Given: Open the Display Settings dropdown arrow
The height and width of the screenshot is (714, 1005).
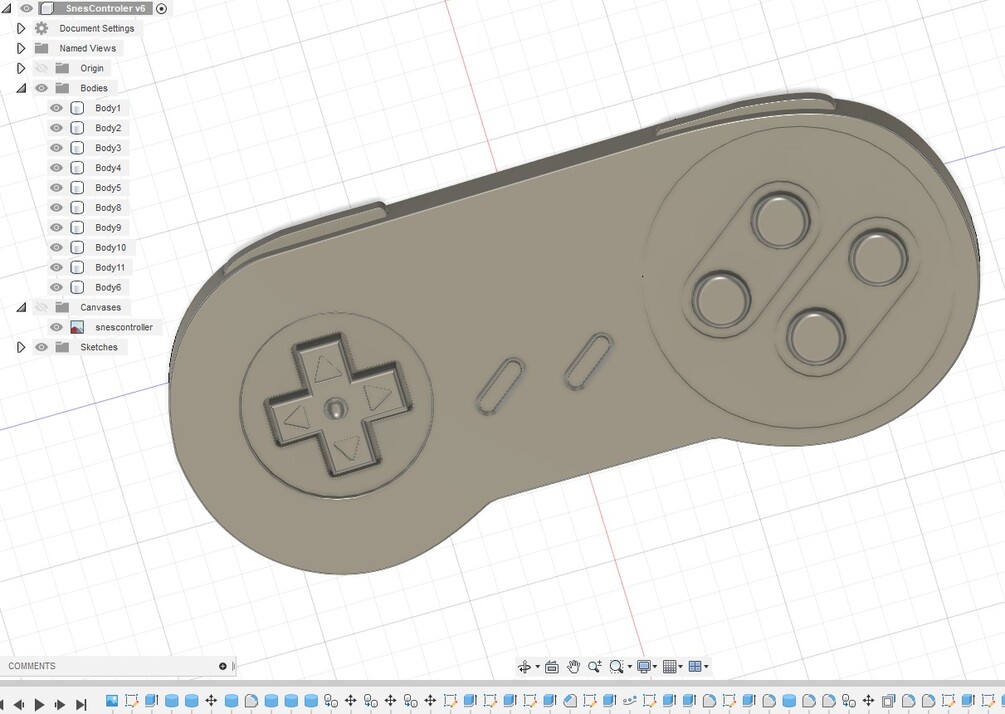Looking at the screenshot, I should 654,667.
